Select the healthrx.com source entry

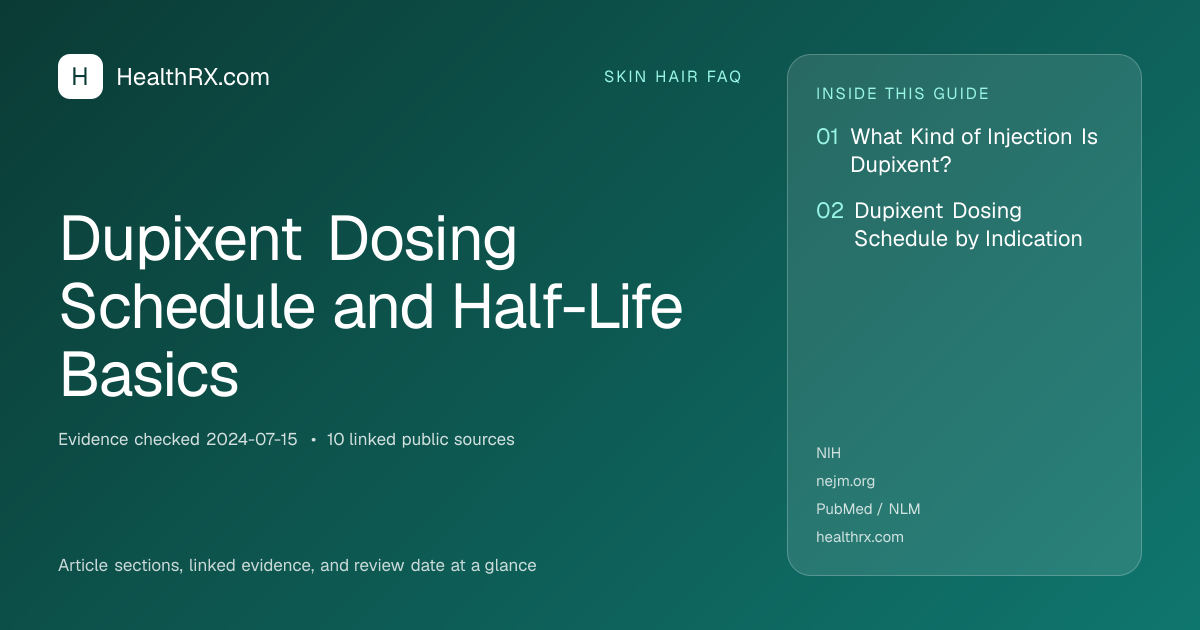tap(860, 537)
